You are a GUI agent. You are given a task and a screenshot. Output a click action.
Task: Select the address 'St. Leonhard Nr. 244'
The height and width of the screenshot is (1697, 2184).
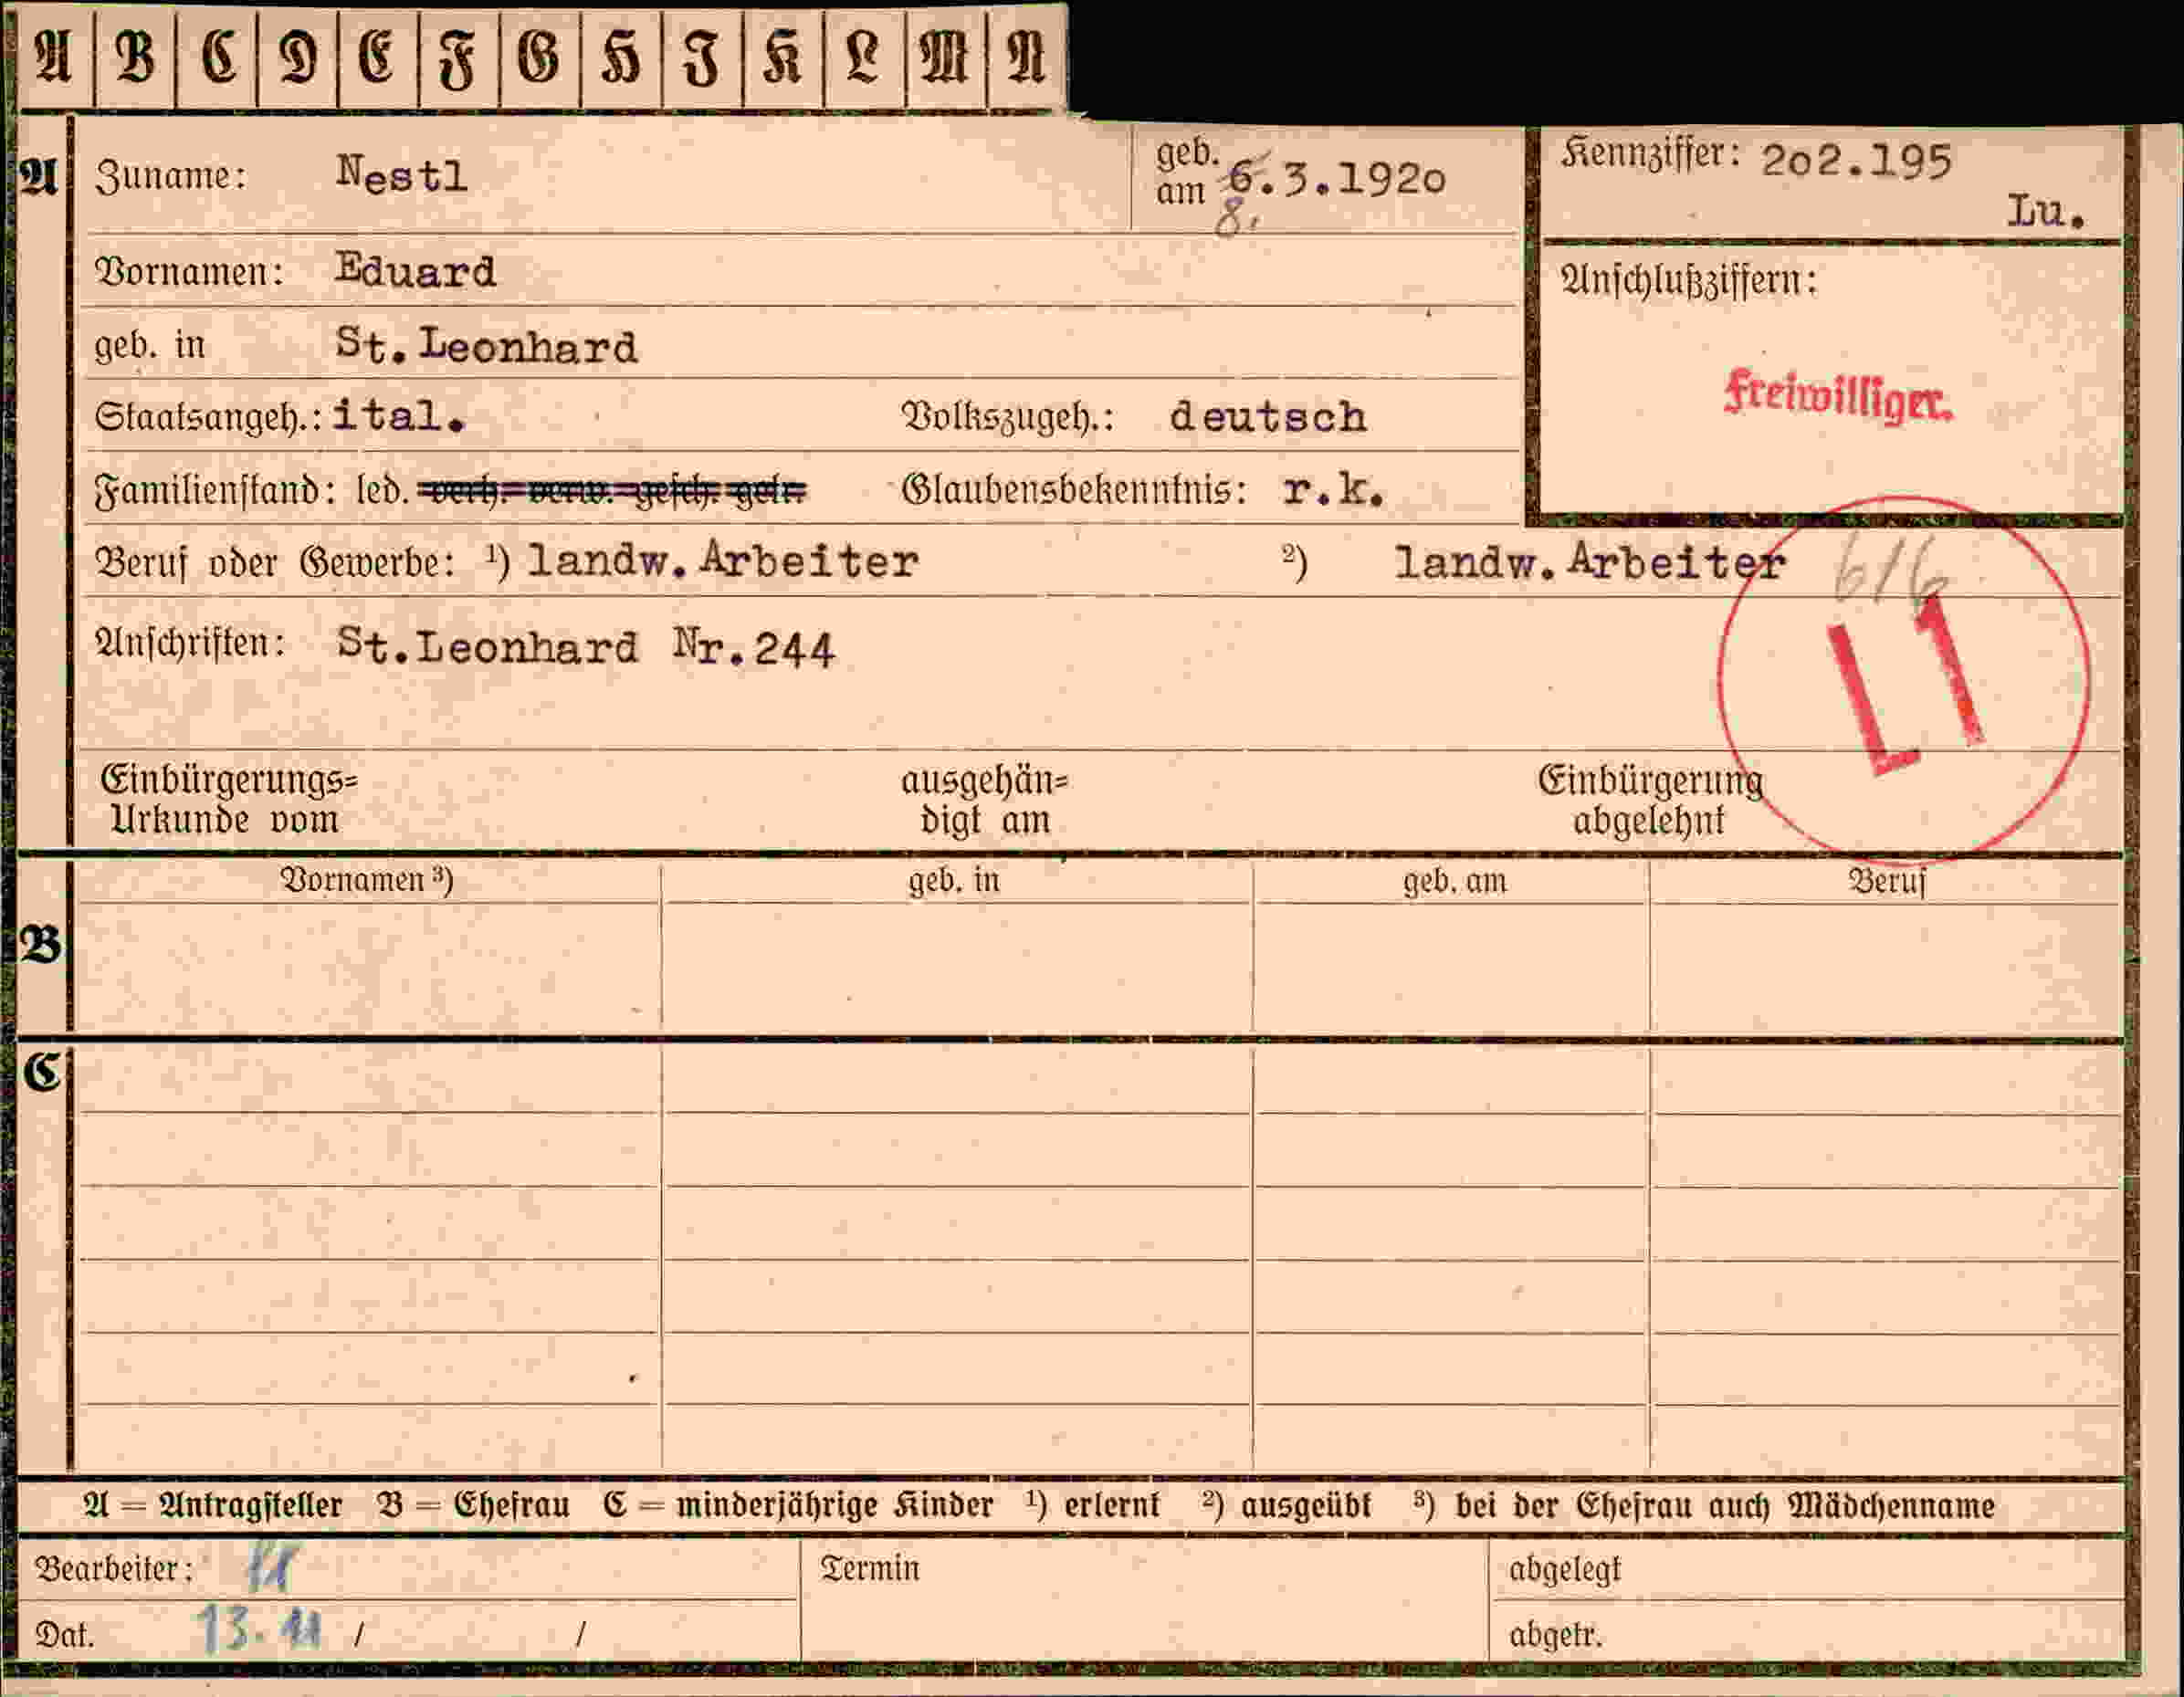(x=585, y=648)
